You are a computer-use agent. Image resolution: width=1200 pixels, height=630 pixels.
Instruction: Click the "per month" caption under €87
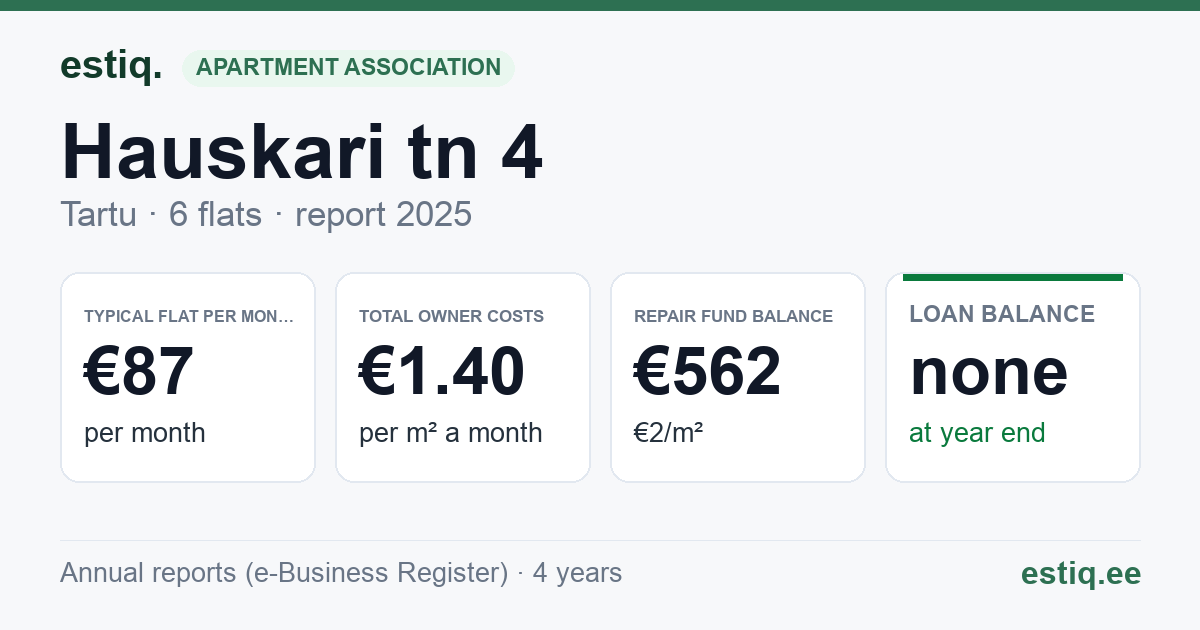[x=145, y=433]
